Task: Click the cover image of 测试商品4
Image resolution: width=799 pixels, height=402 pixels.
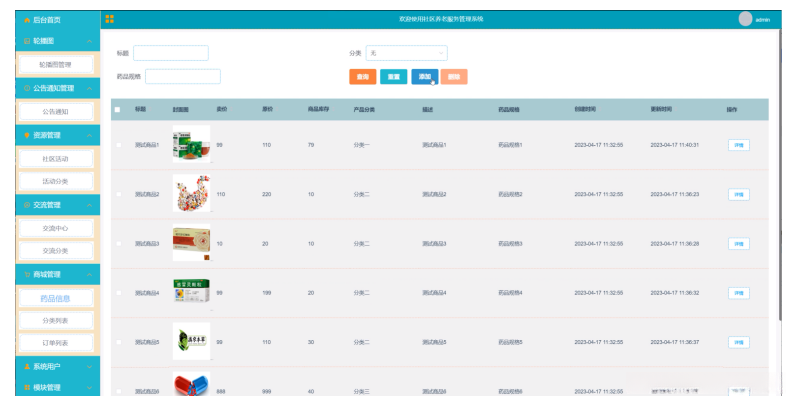Action: [x=192, y=291]
